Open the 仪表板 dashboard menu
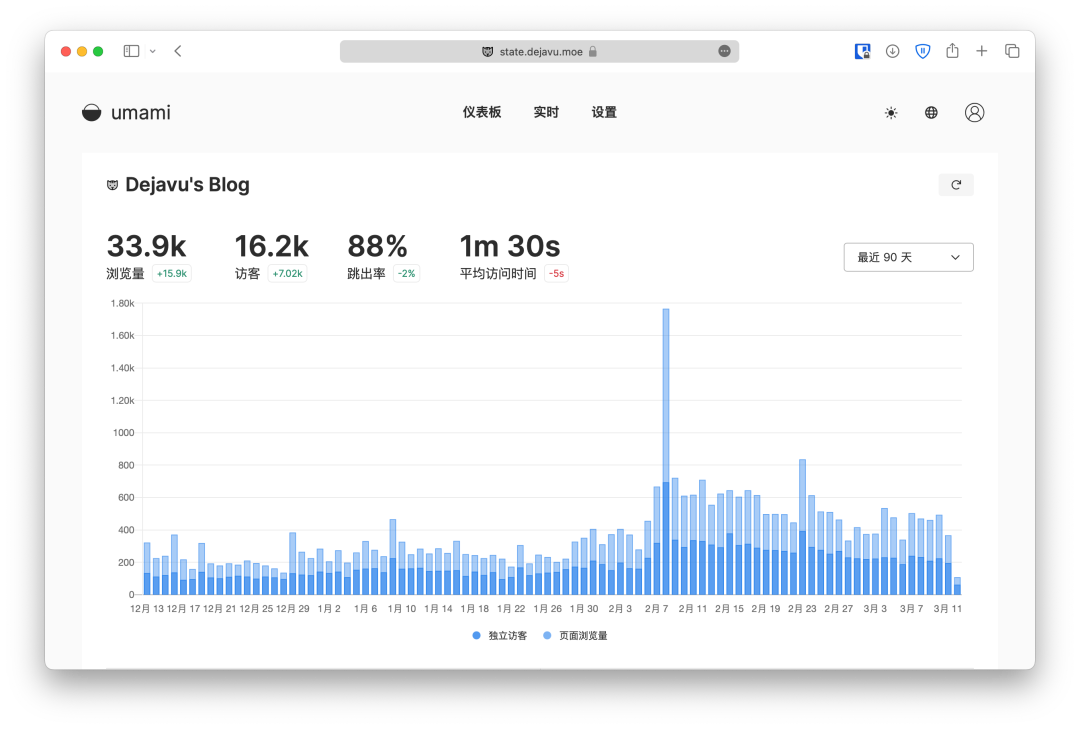 [481, 112]
